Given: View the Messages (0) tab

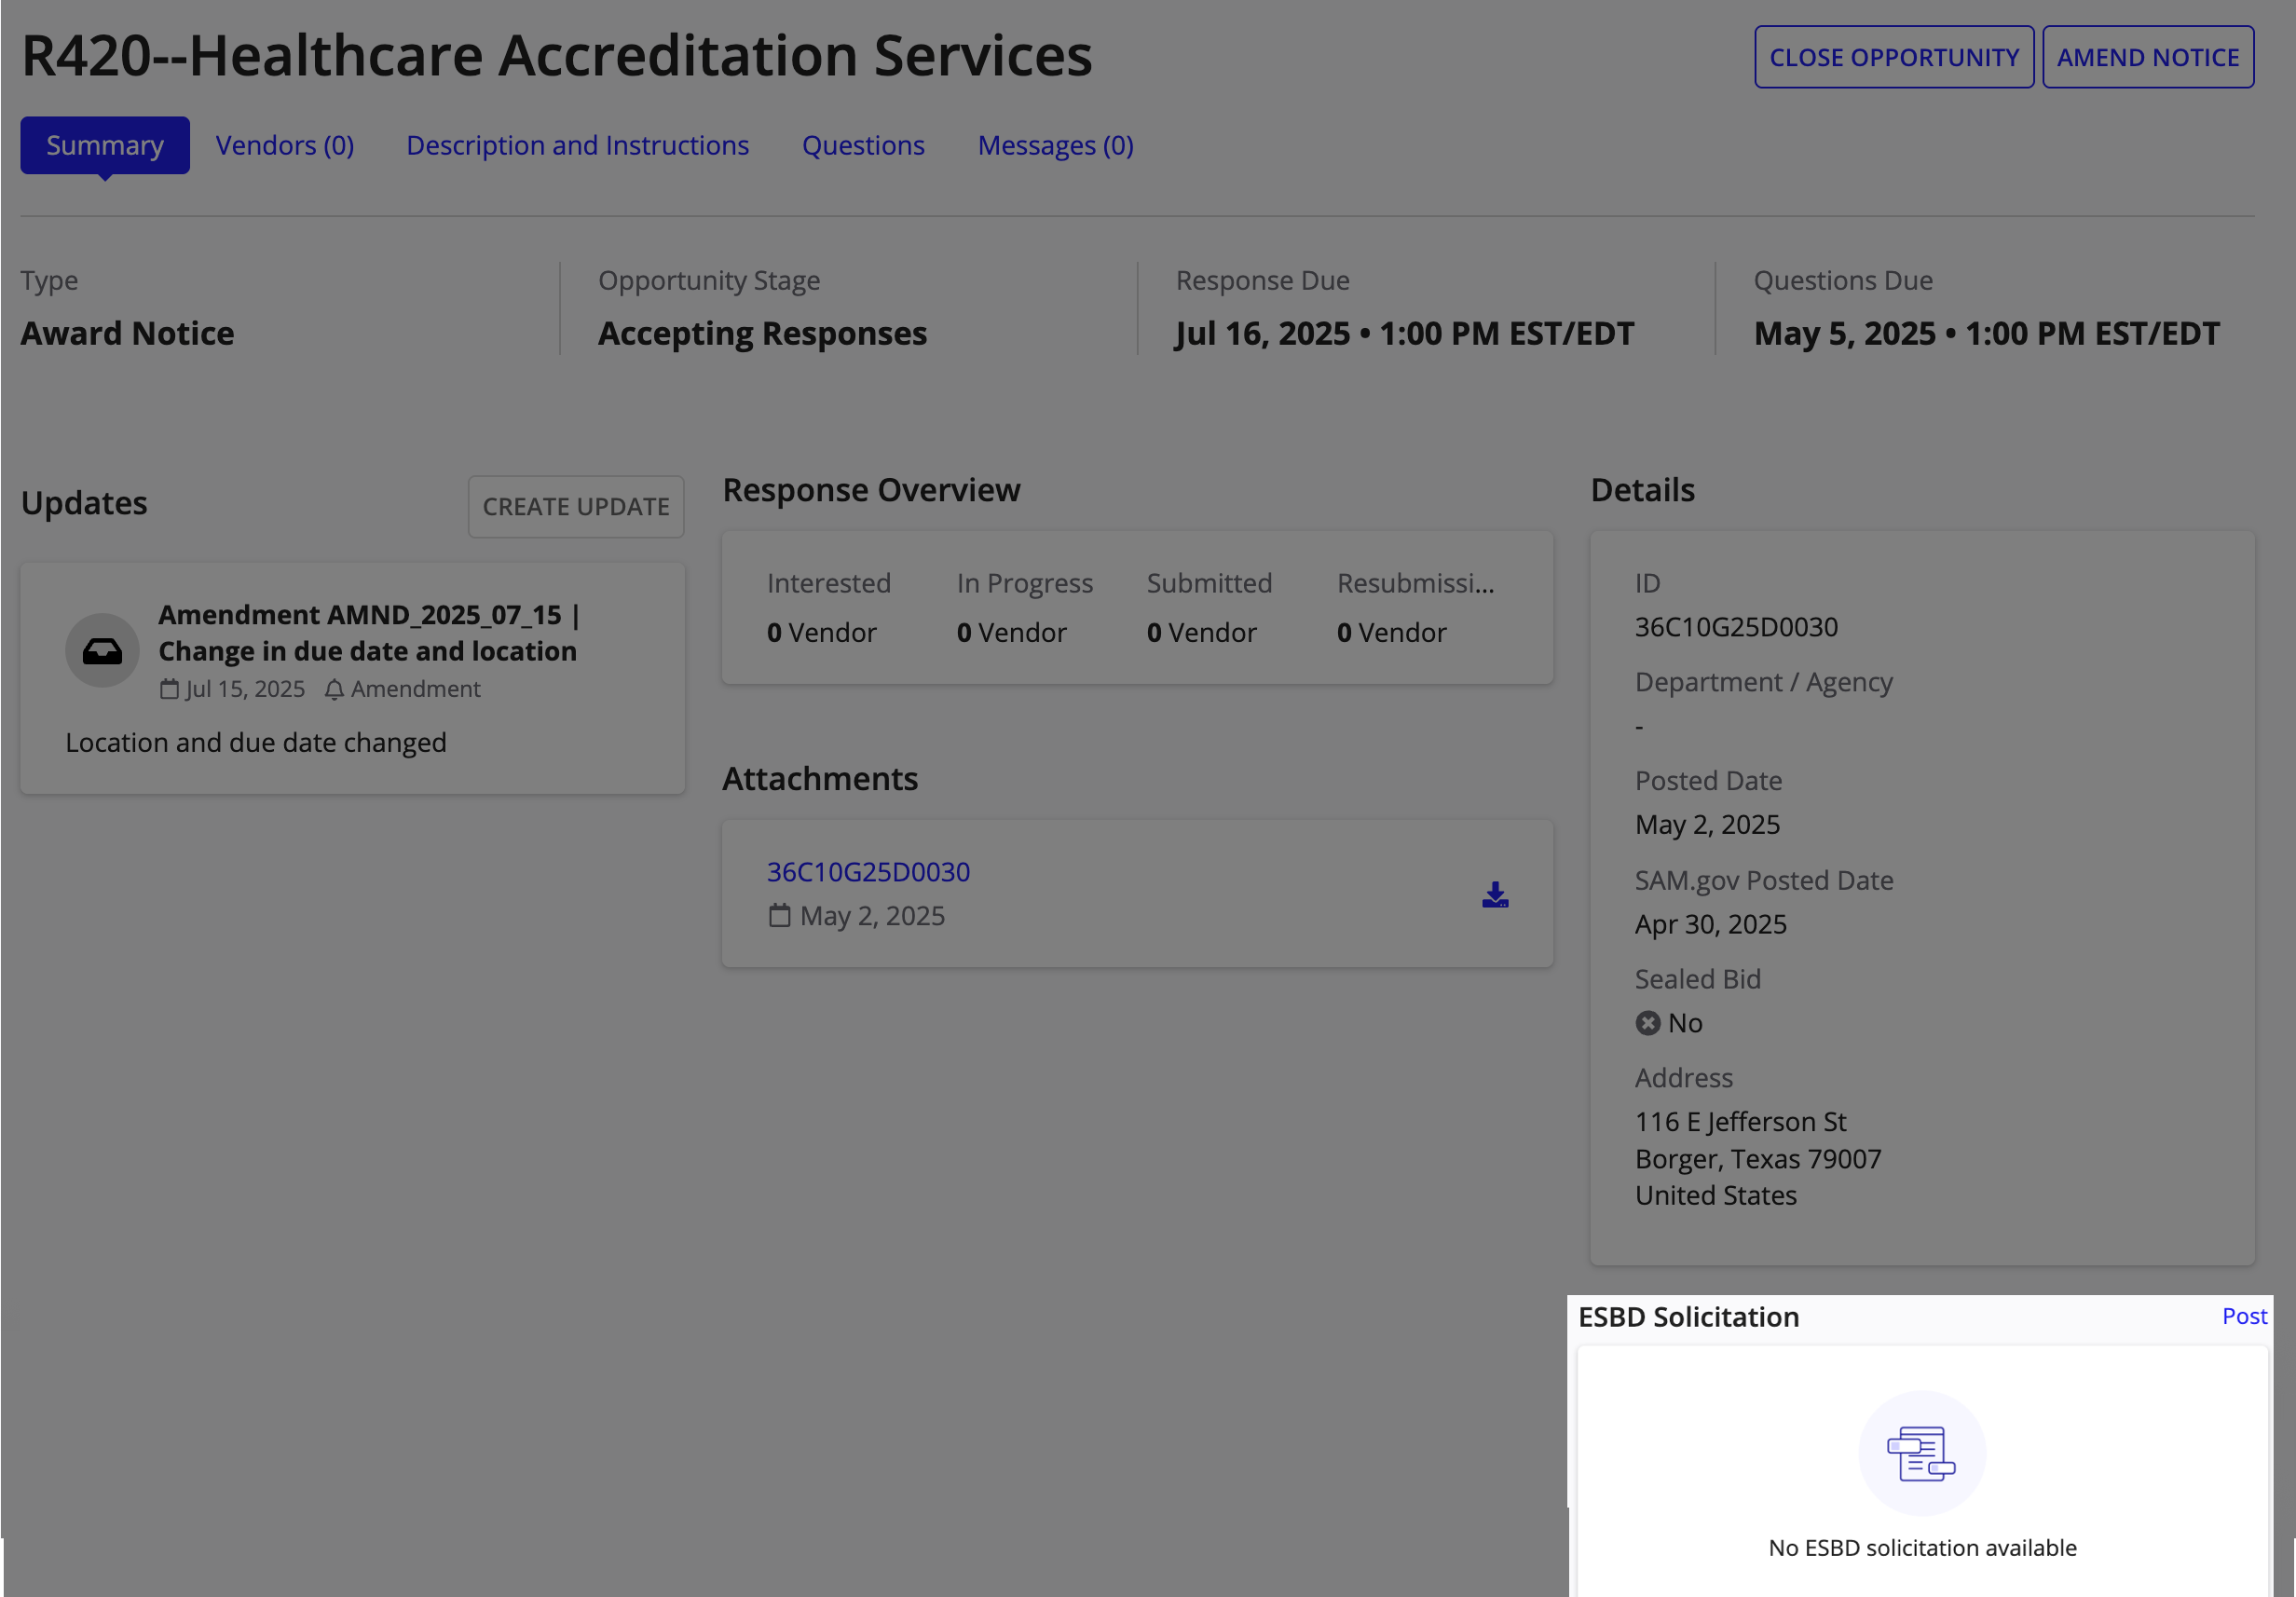Looking at the screenshot, I should point(1055,145).
